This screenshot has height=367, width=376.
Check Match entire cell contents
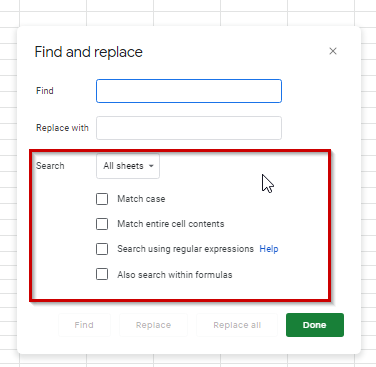click(x=102, y=224)
